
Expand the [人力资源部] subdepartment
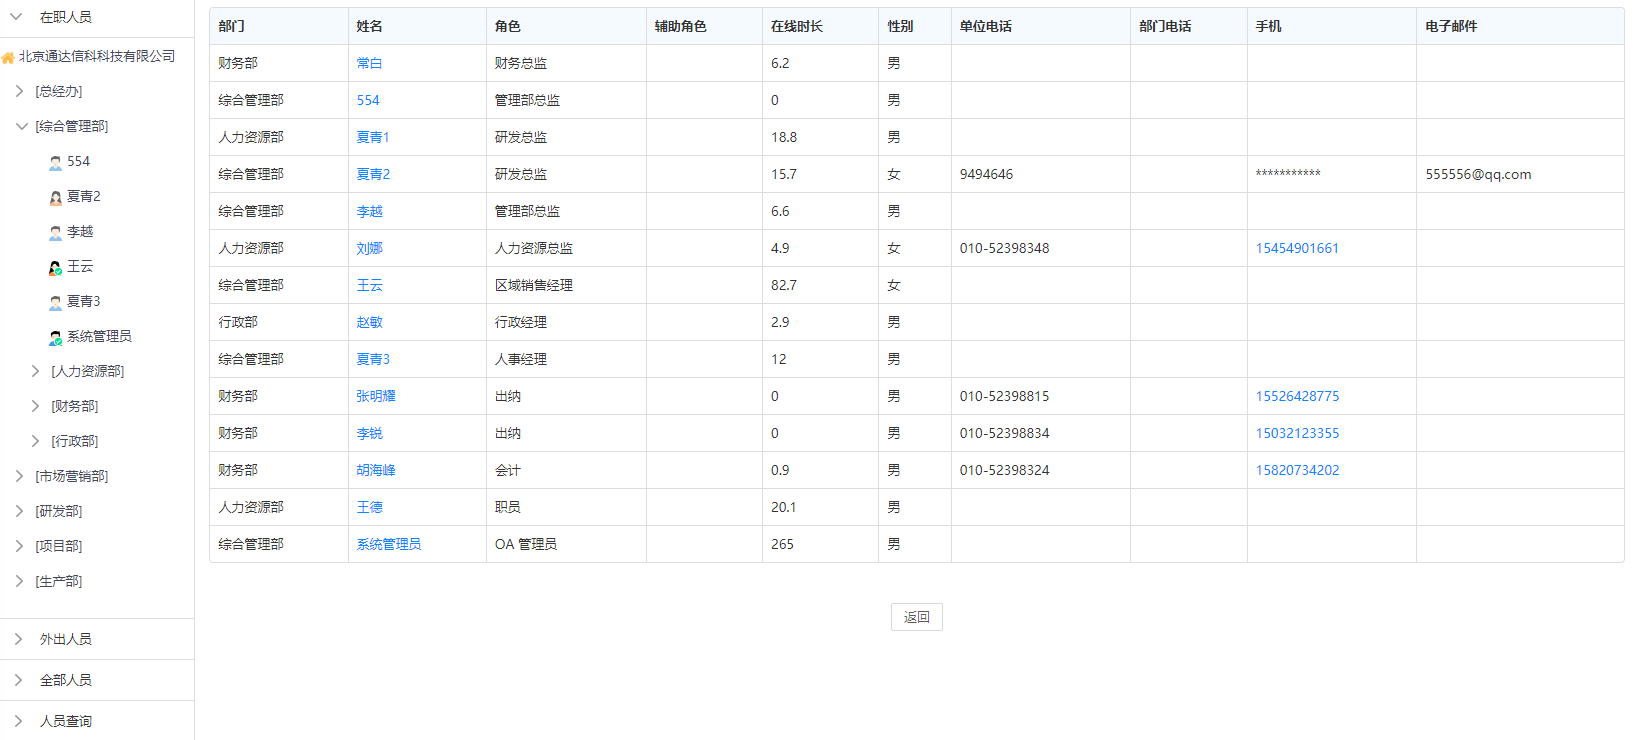(35, 371)
